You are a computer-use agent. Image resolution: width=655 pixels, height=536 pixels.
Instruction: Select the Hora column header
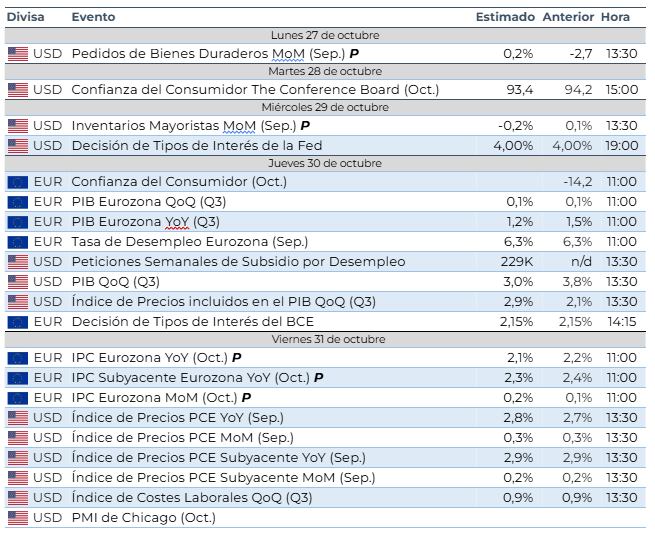point(616,17)
